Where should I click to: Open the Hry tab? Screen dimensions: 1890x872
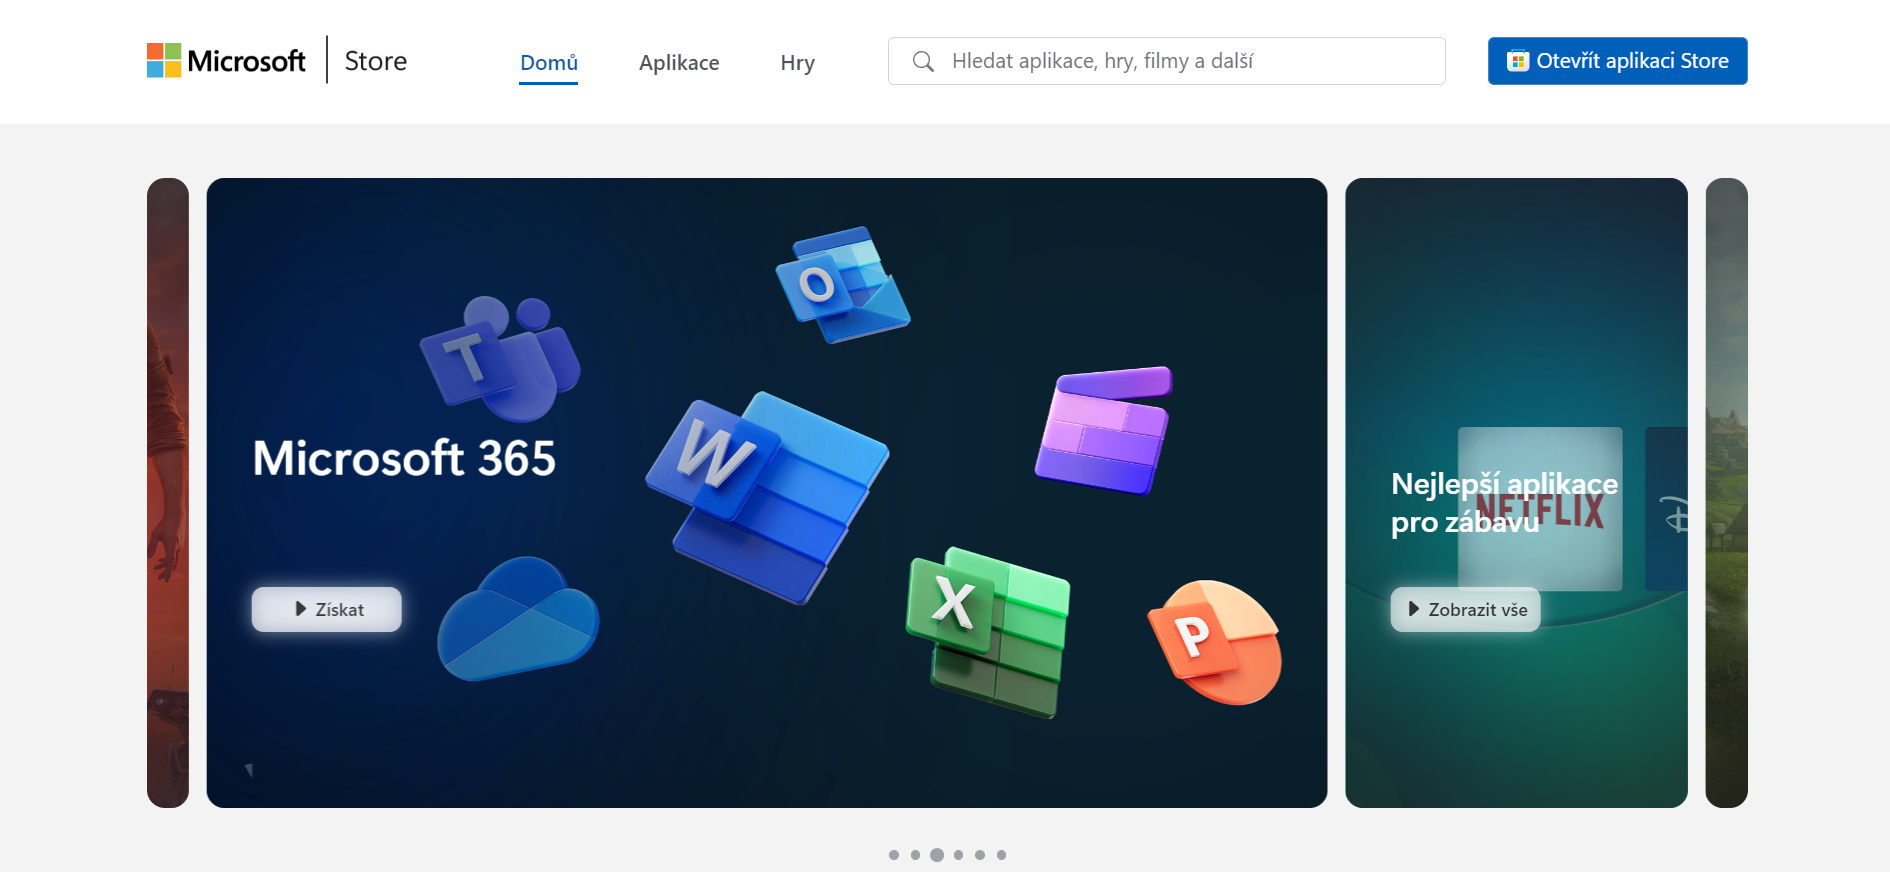click(797, 62)
